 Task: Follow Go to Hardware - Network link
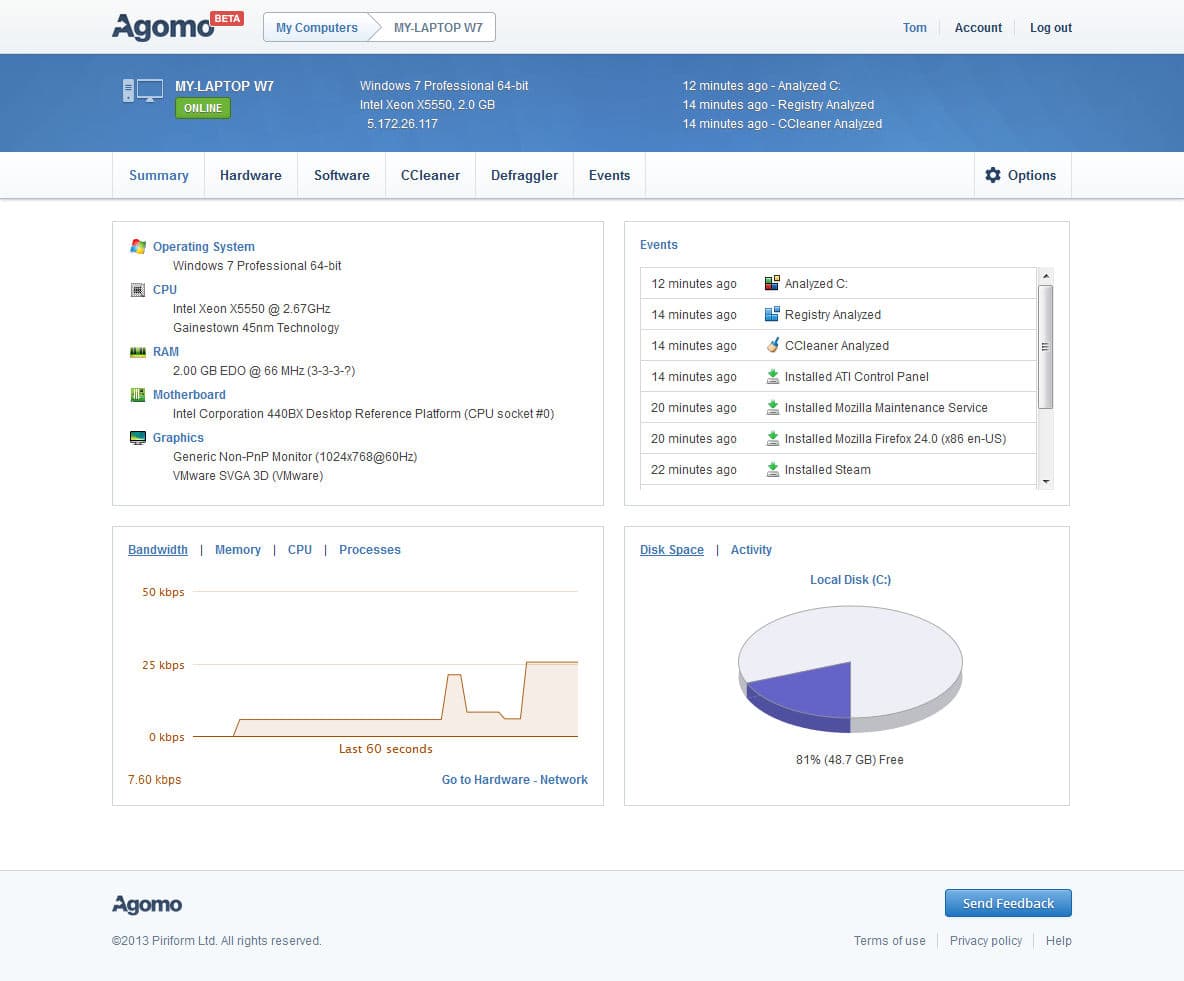514,780
